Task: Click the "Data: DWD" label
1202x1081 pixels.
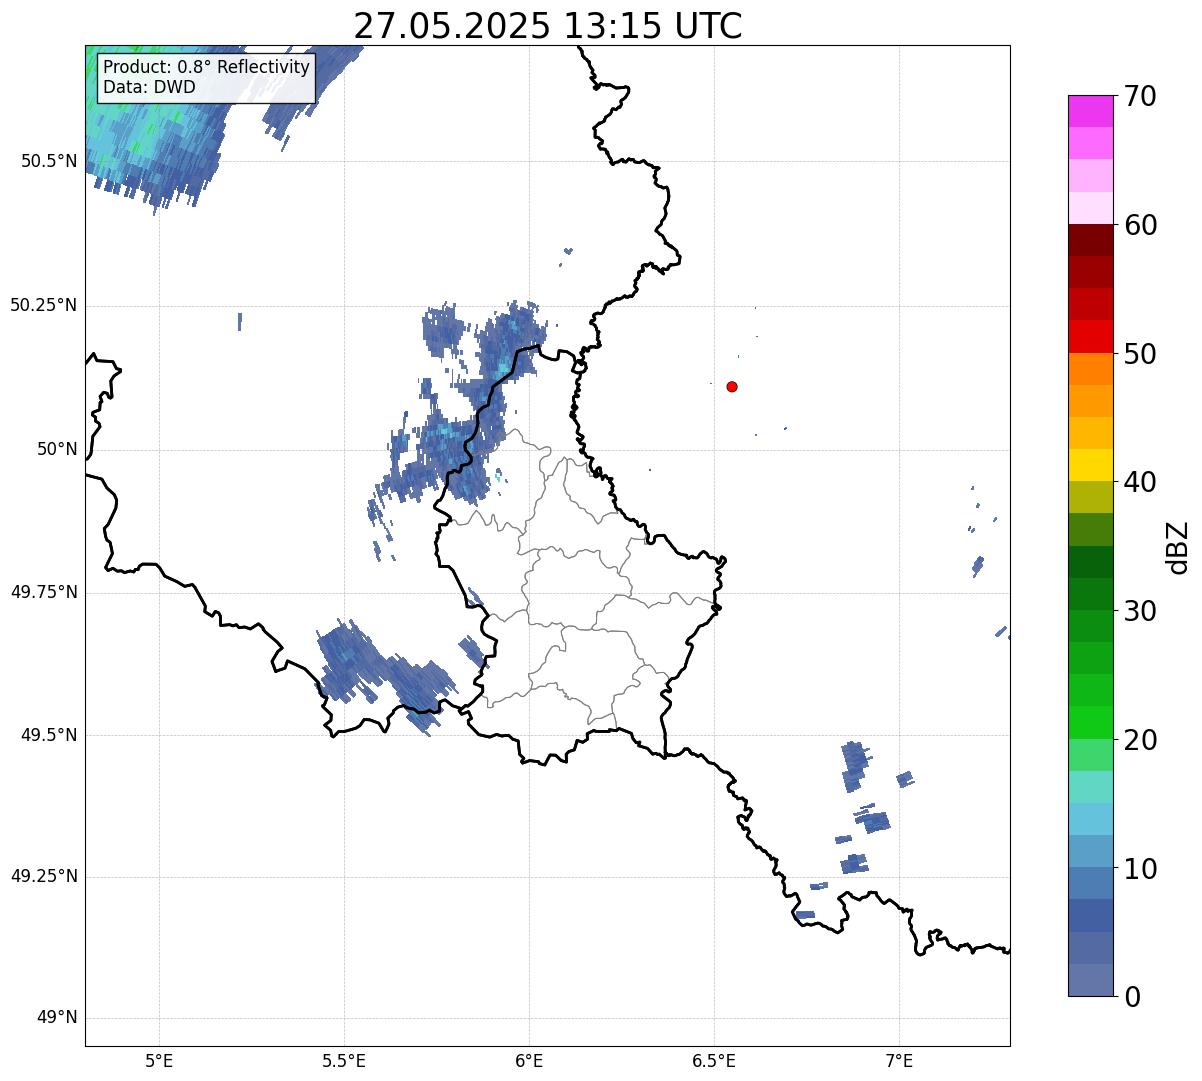Action: (x=149, y=87)
